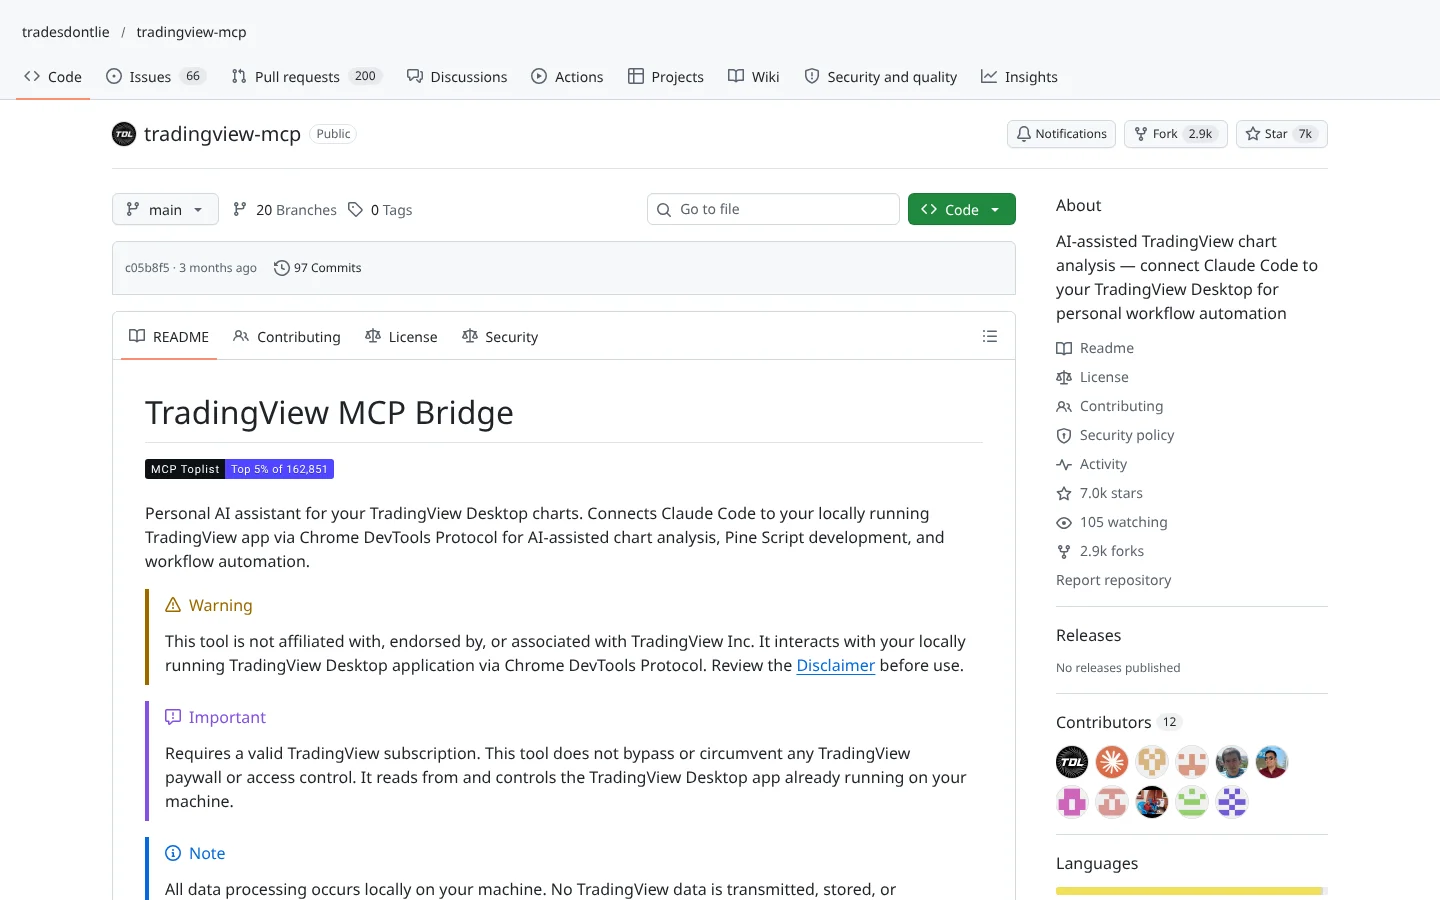Click the tradingview-mcp repository avatar logo
Viewport: 1440px width, 900px height.
(124, 134)
